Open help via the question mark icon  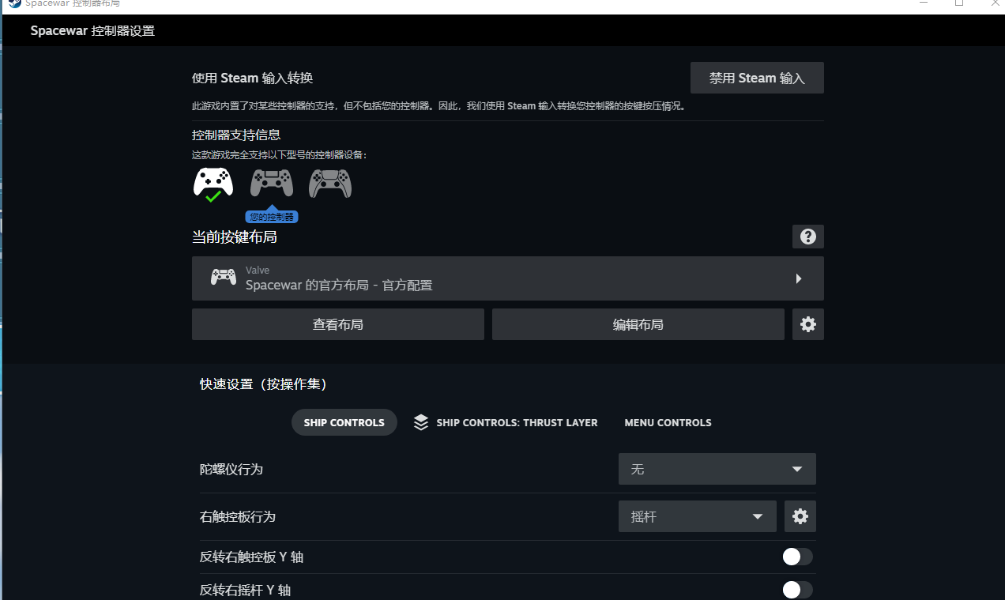pos(808,237)
